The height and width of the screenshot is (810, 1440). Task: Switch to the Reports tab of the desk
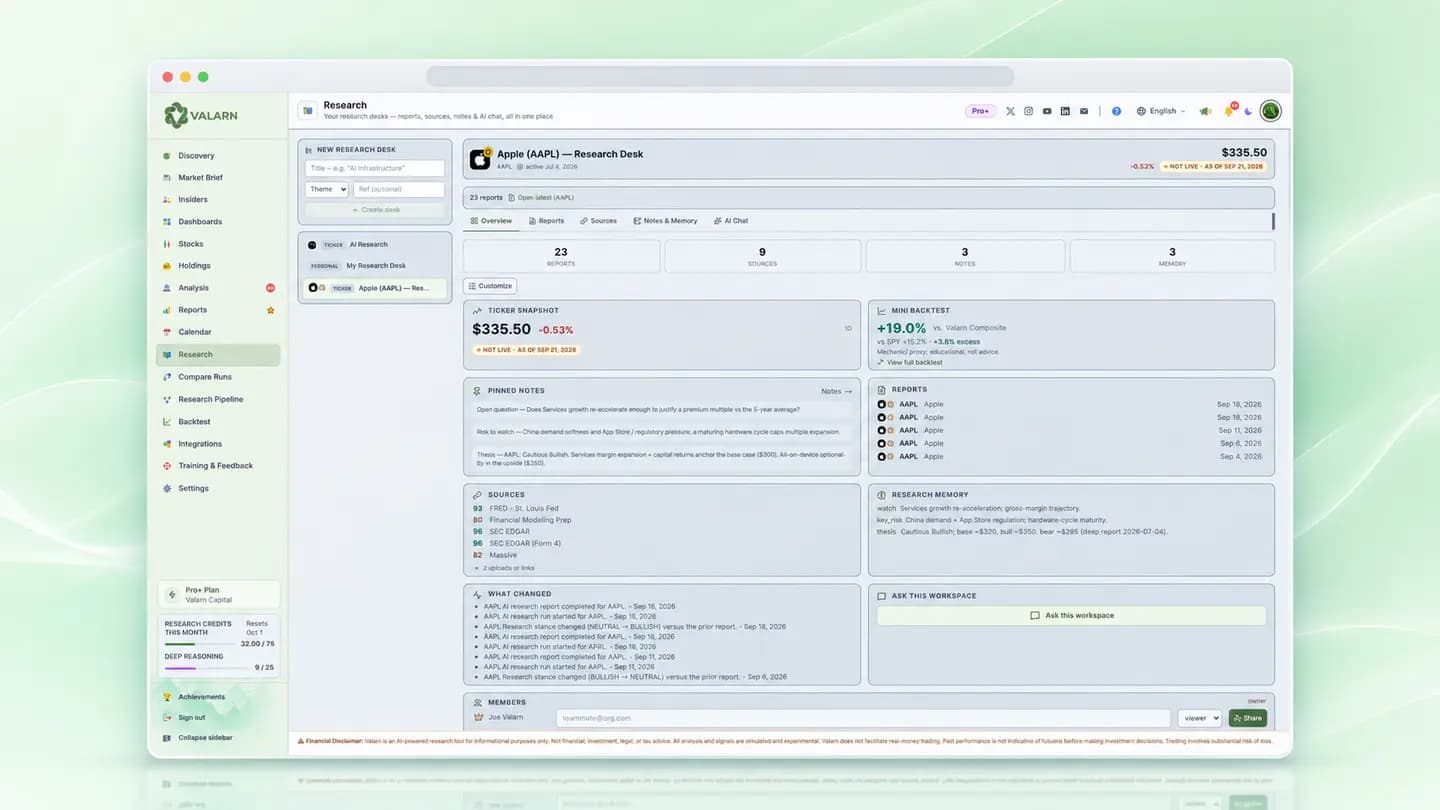(546, 221)
